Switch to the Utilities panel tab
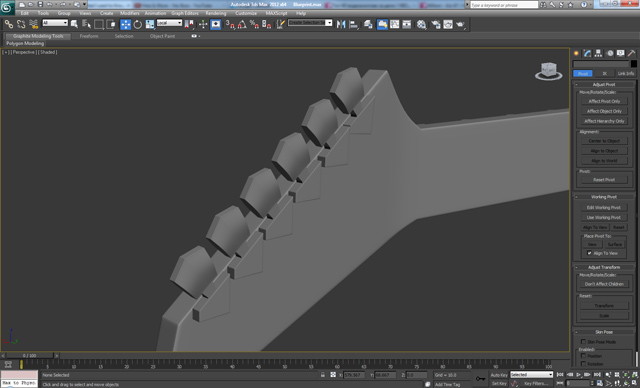640x388 pixels. pos(631,53)
